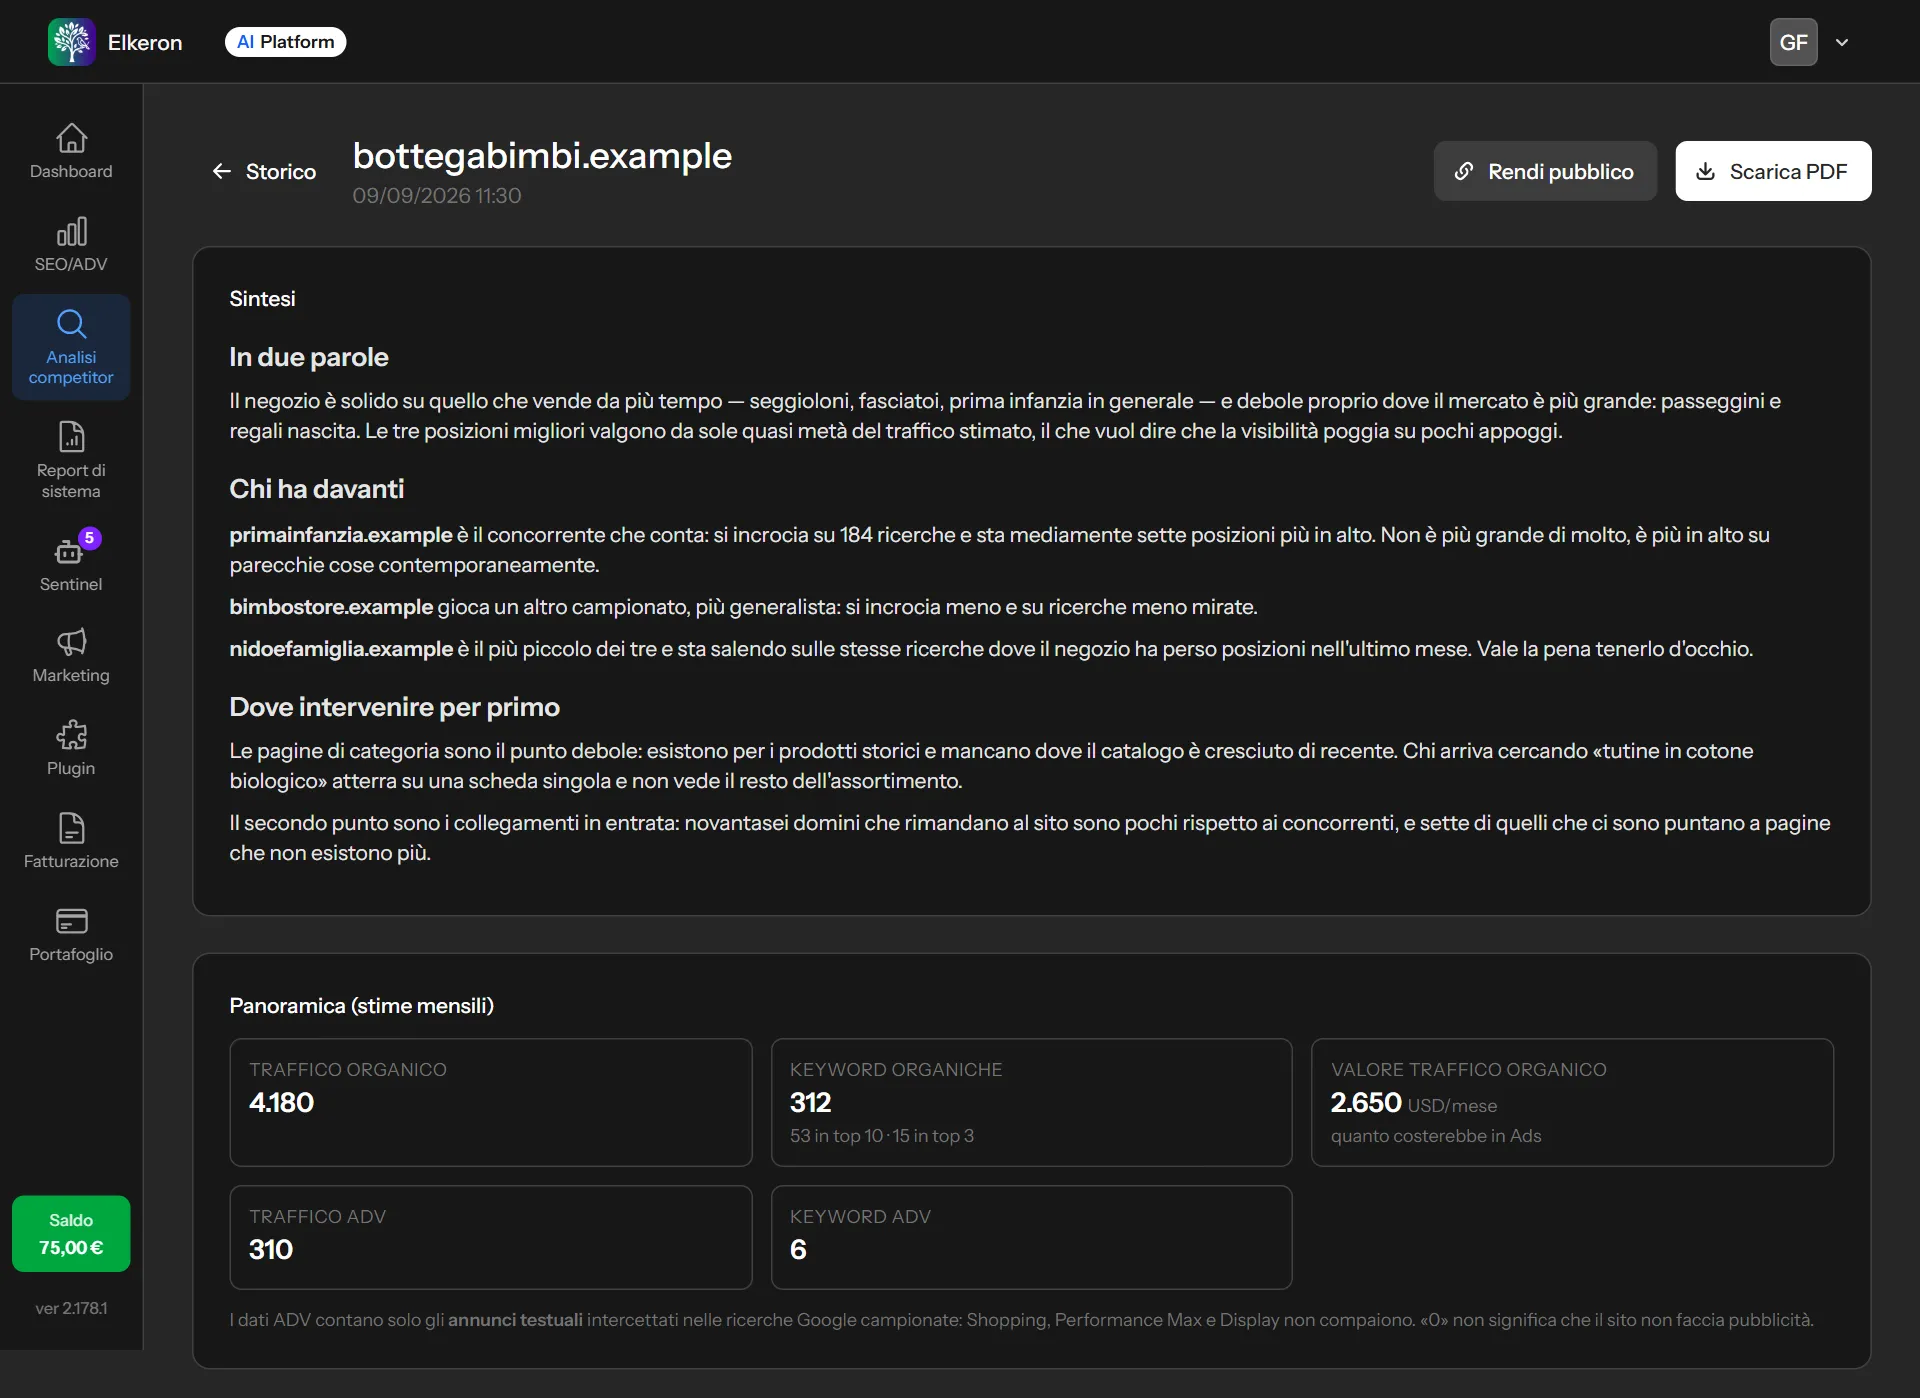Expand the user menu chevron
Image resolution: width=1920 pixels, height=1398 pixels.
click(1842, 42)
